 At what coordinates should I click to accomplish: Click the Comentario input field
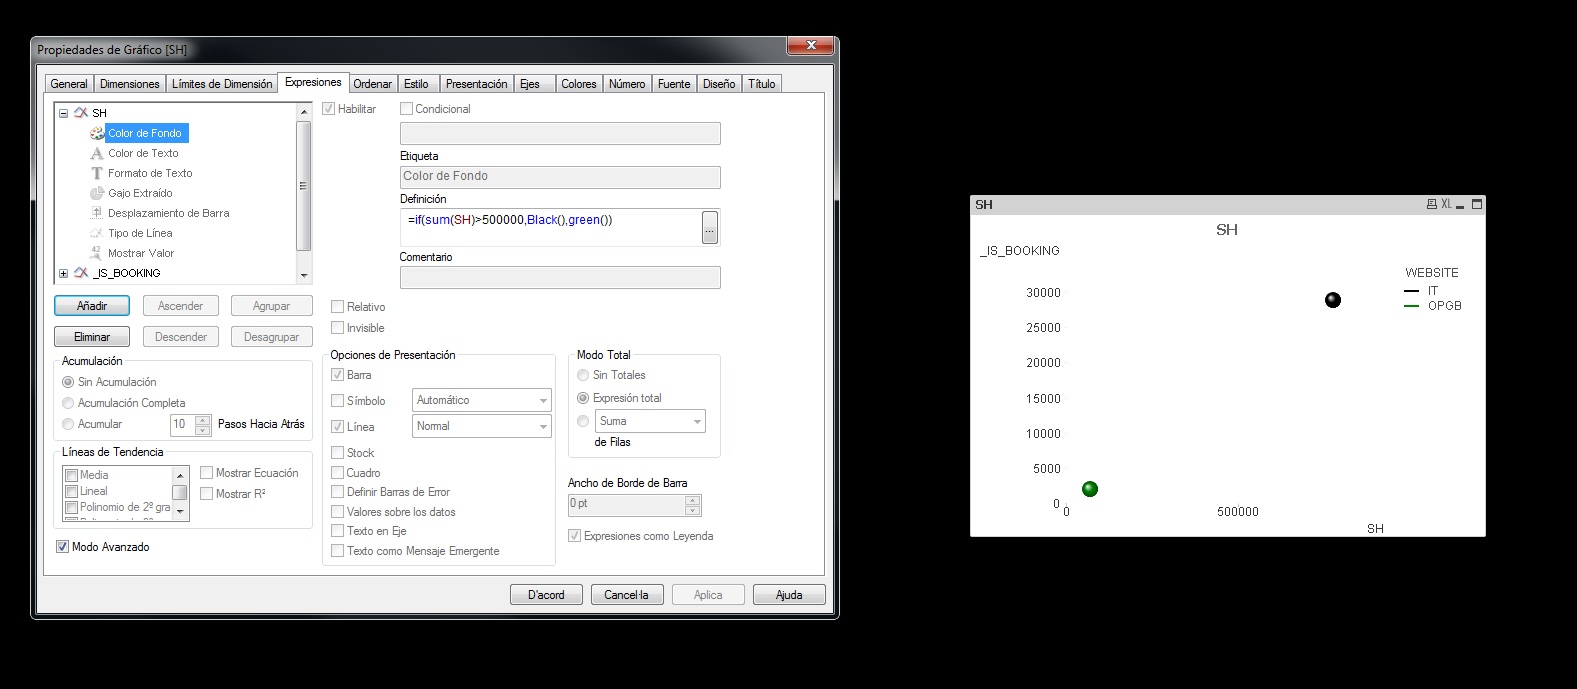(560, 277)
